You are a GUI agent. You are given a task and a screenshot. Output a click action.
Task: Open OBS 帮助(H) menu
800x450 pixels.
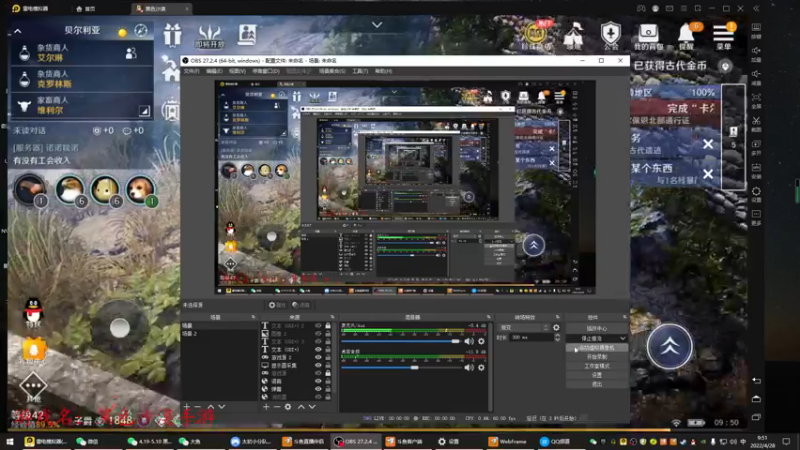tap(383, 71)
